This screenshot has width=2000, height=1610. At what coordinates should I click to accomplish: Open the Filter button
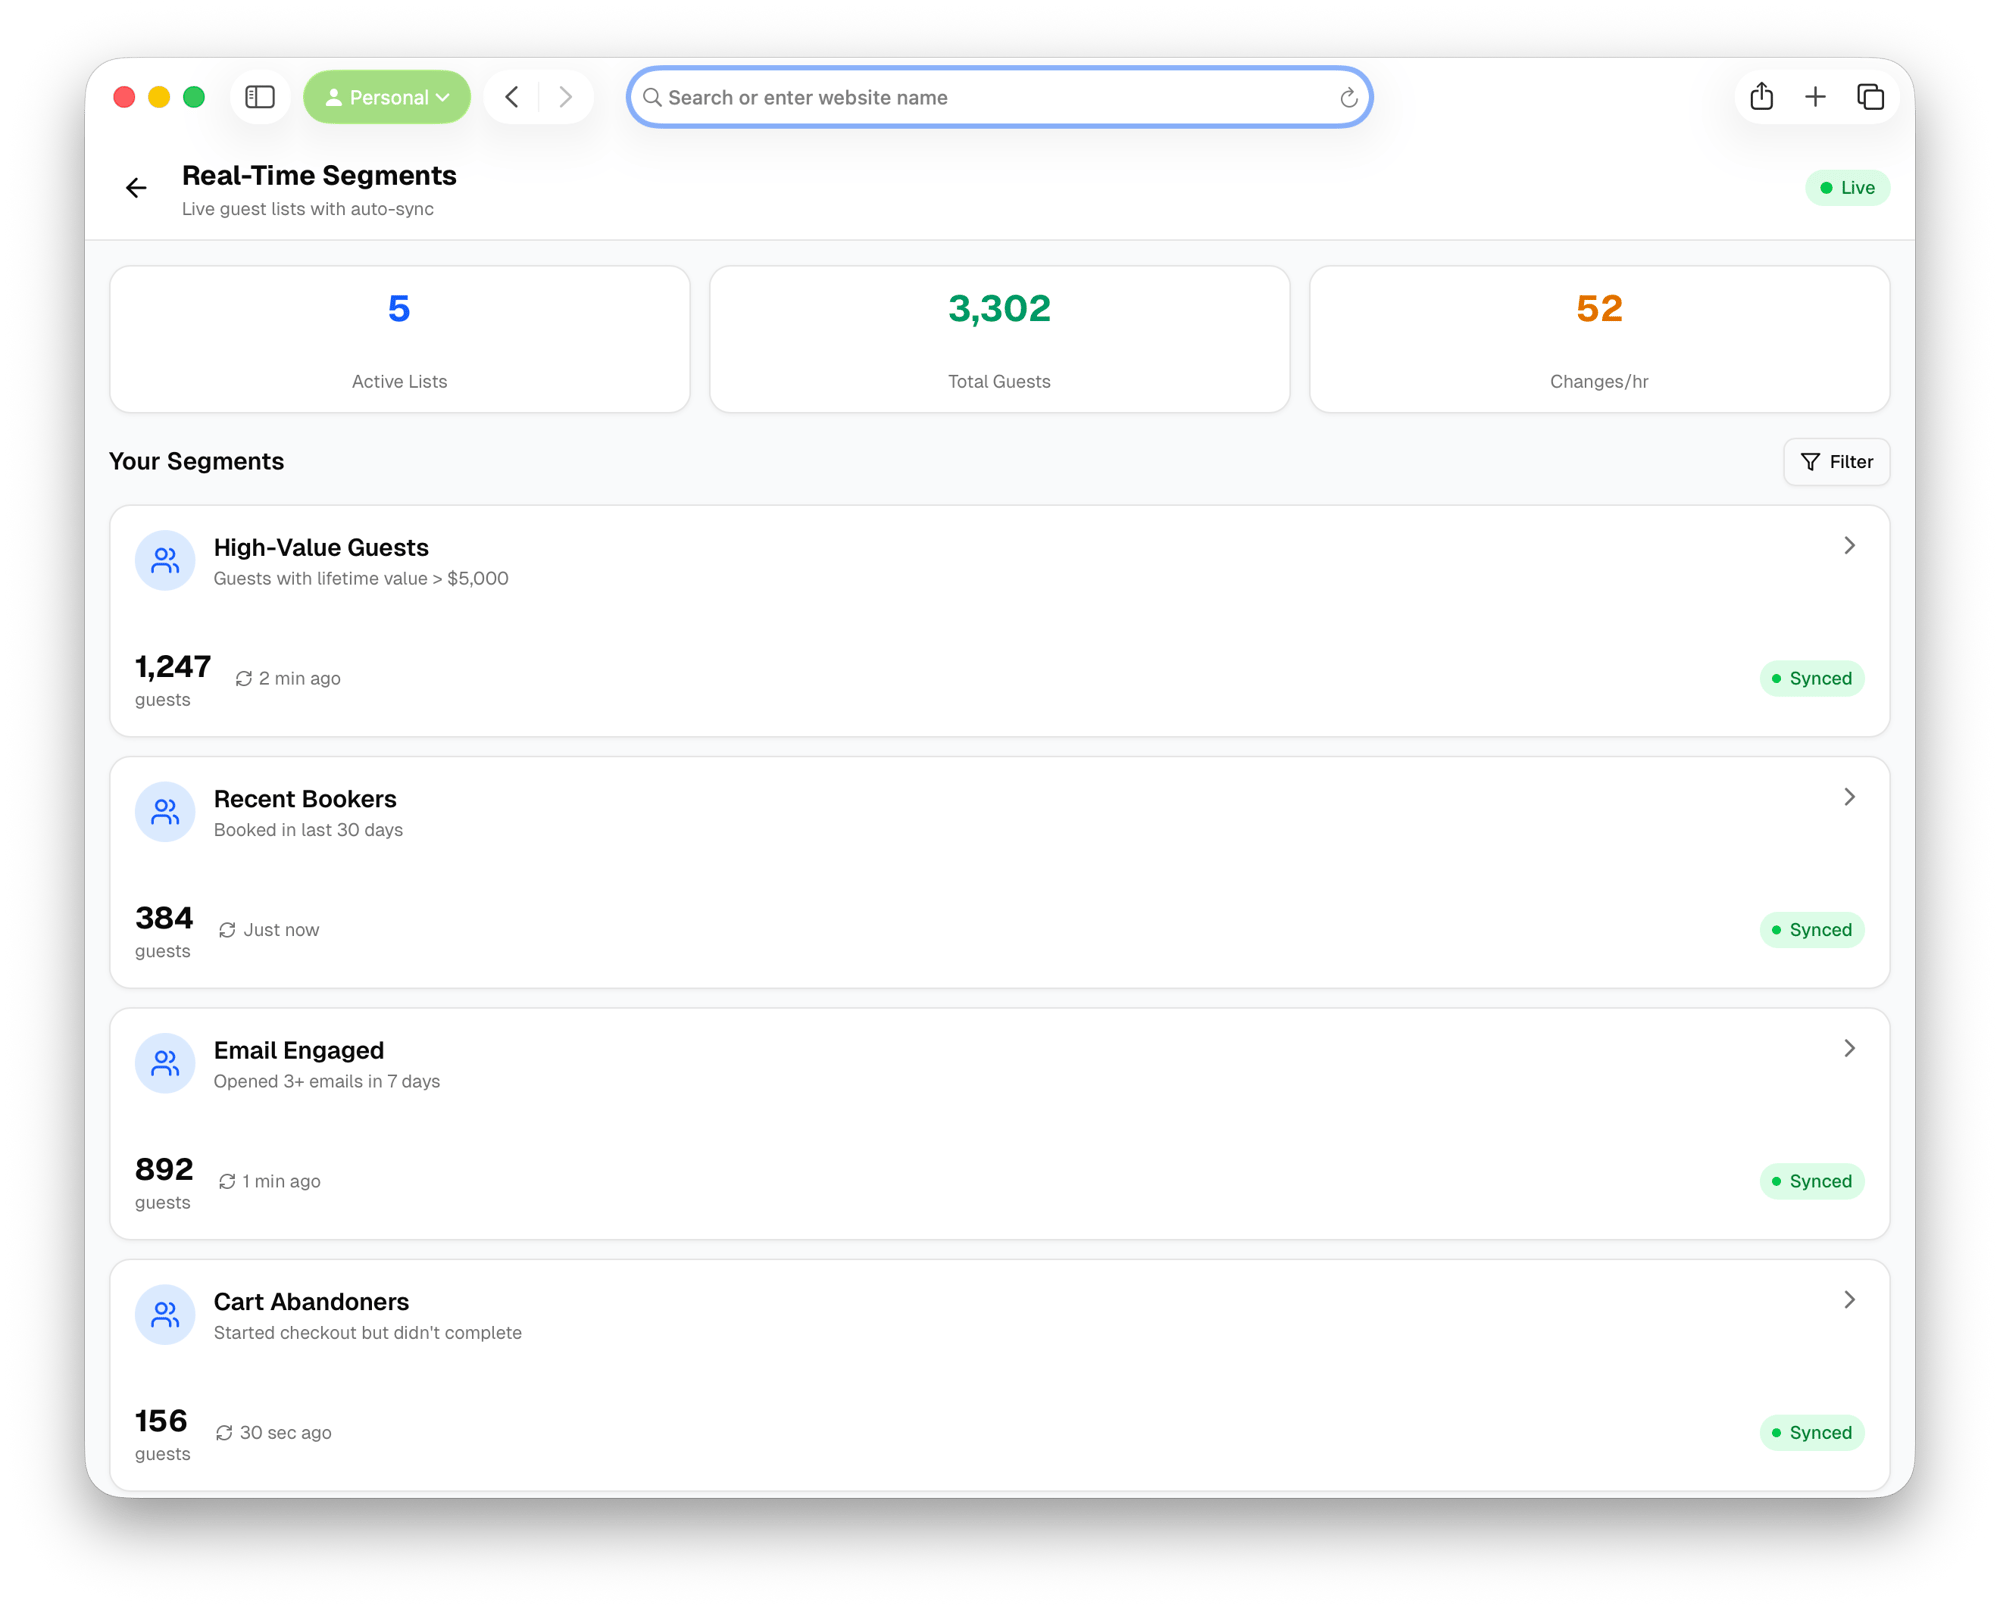click(x=1836, y=462)
